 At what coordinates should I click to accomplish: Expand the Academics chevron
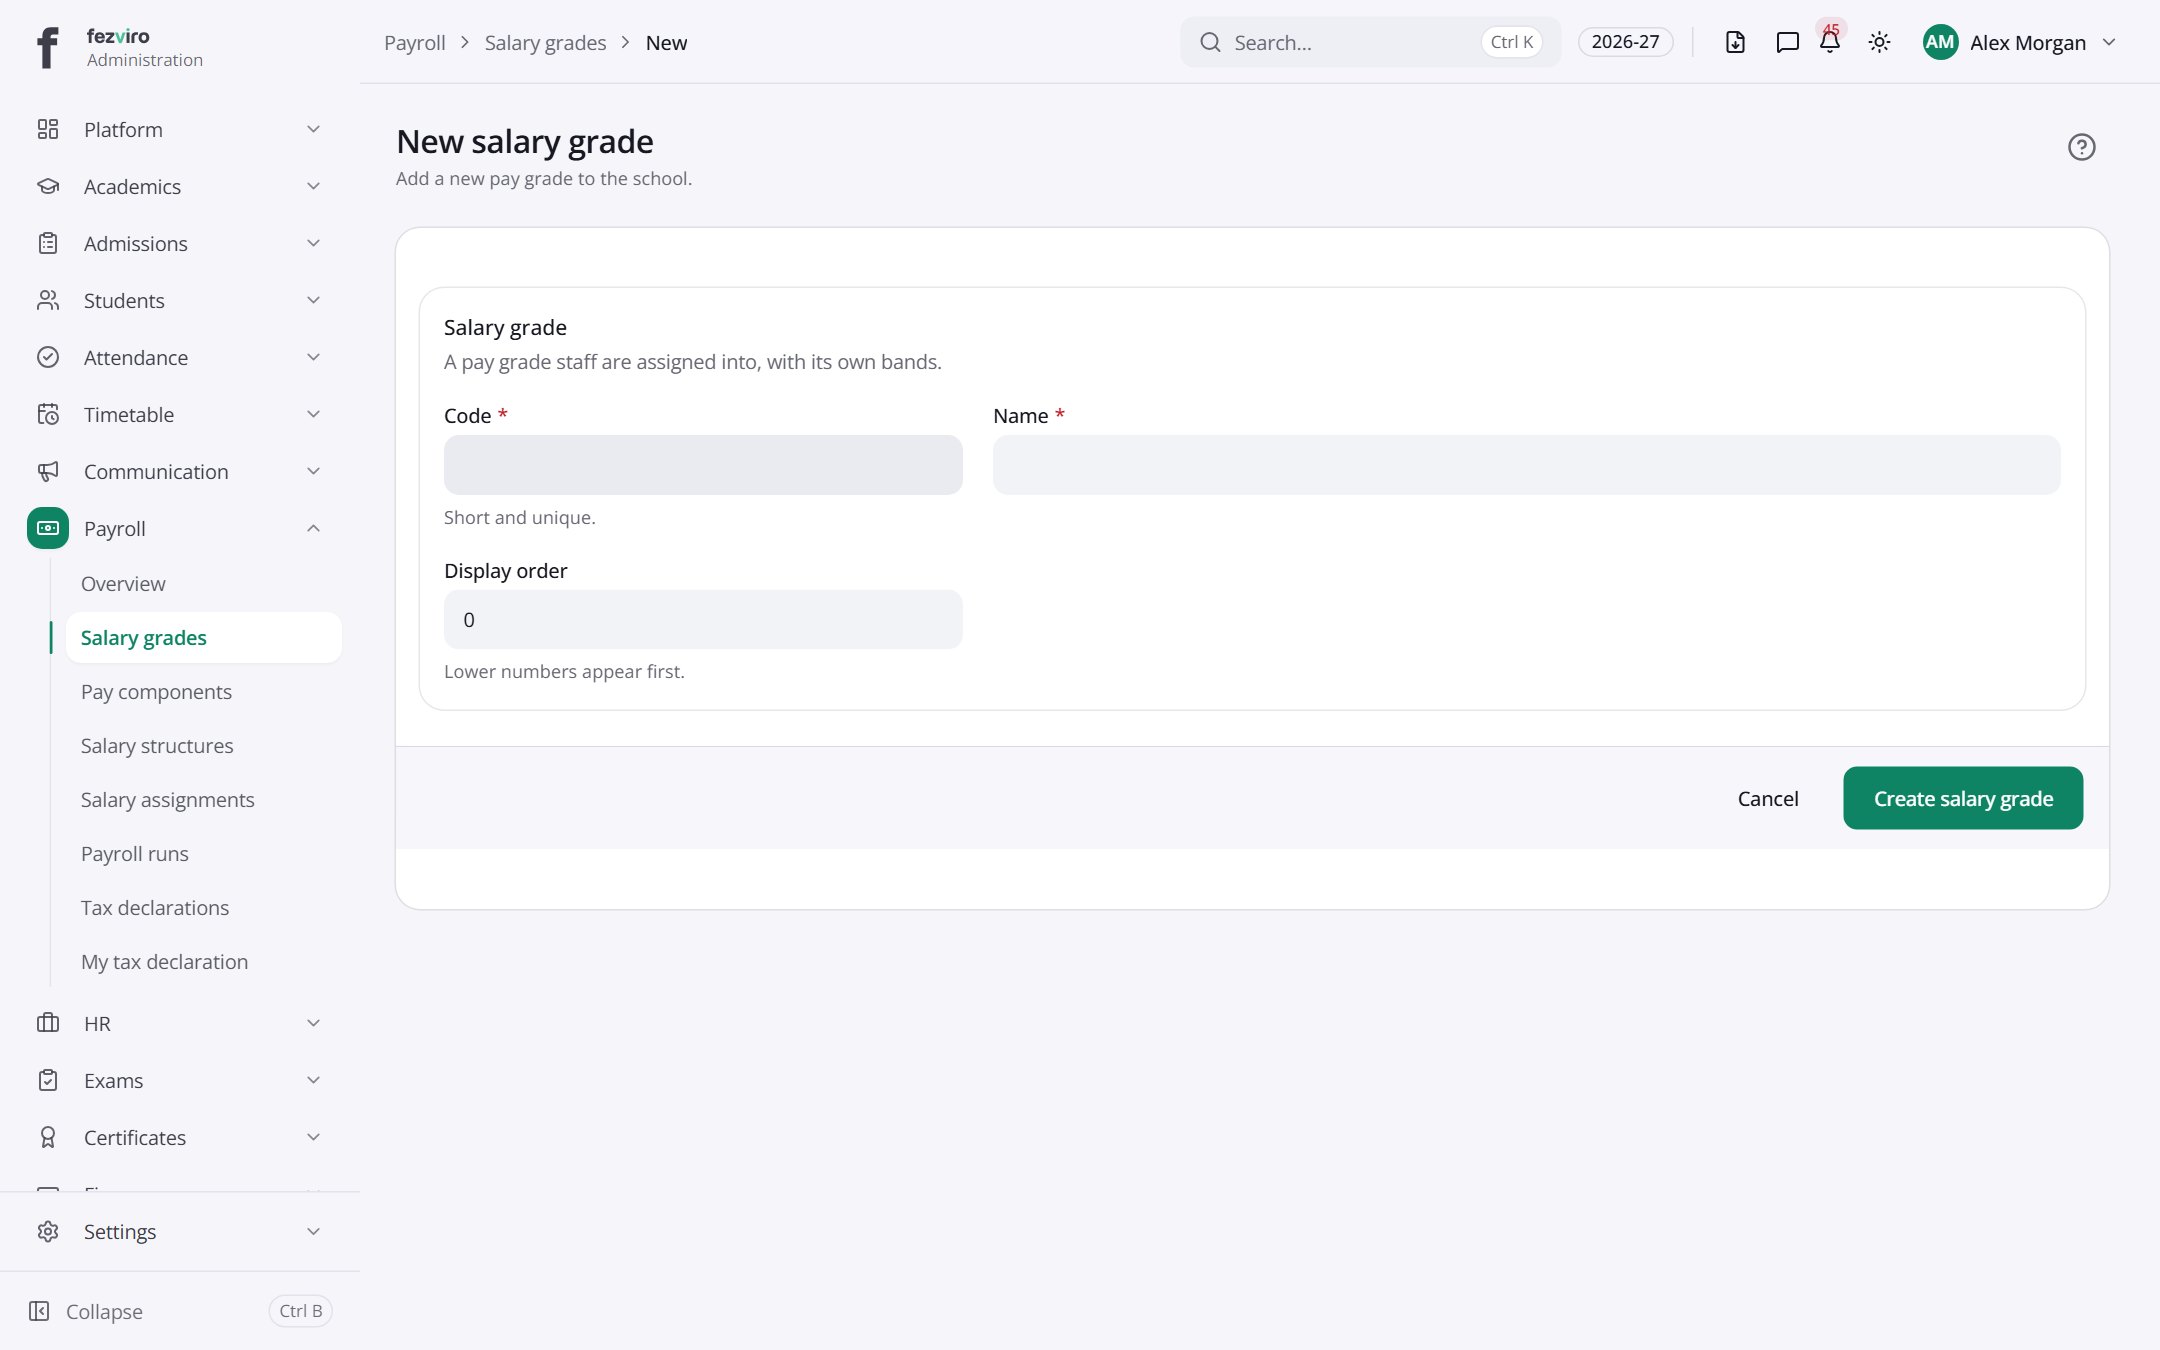pos(313,186)
